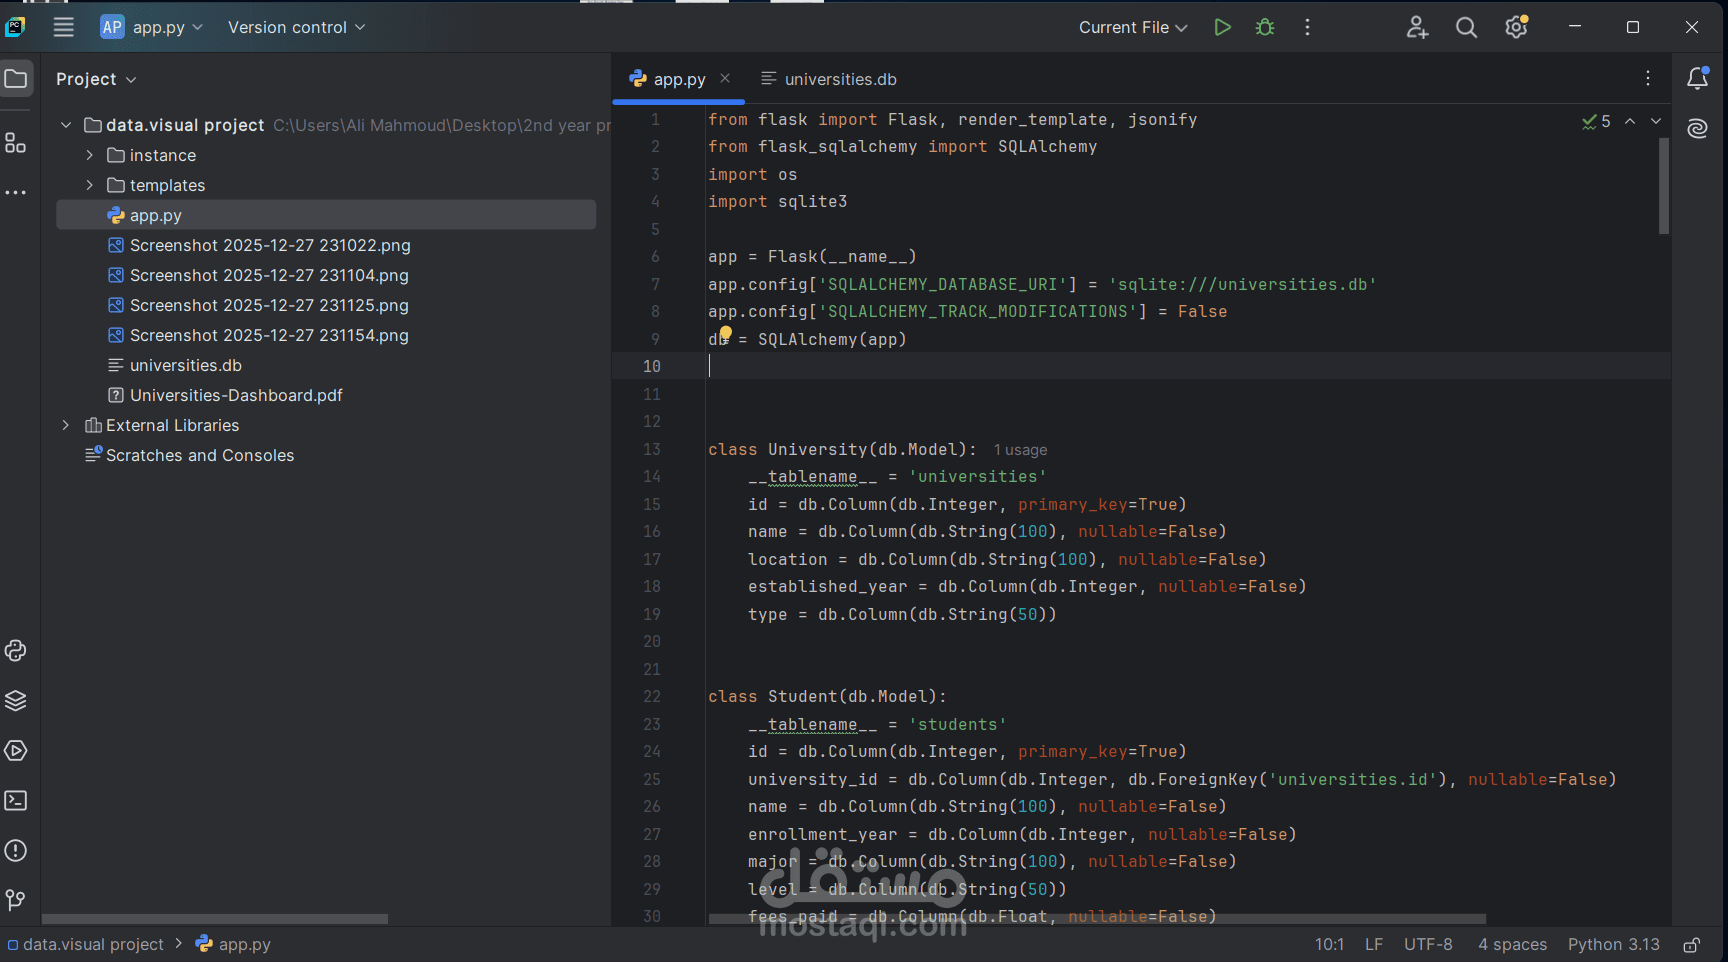
Task: Open the Python Console tool window
Action: 16,651
